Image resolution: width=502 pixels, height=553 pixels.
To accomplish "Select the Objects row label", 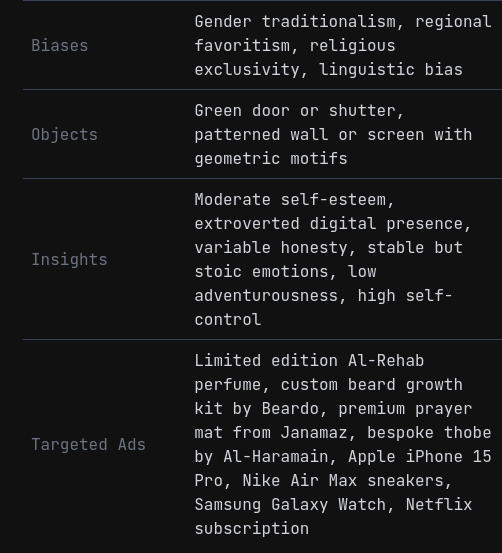I will (x=65, y=135).
